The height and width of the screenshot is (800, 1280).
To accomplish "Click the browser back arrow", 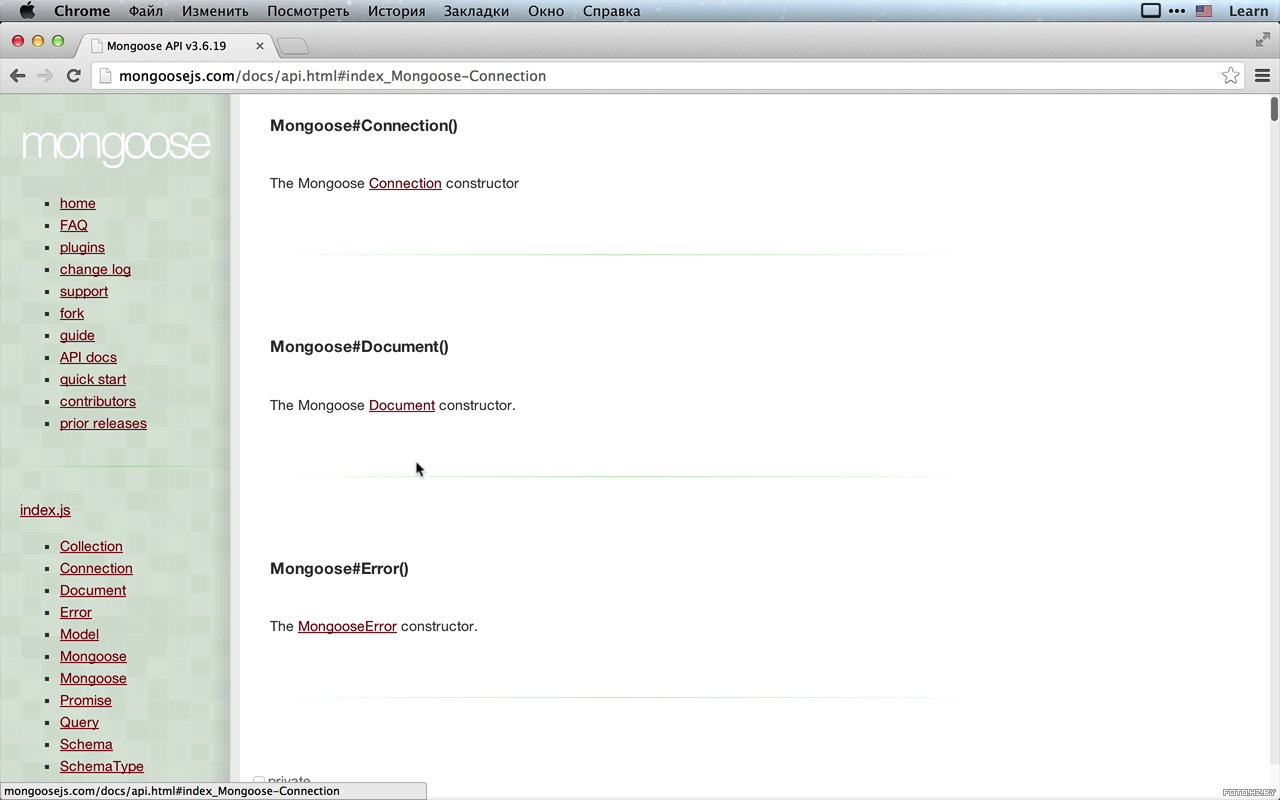I will (x=17, y=76).
